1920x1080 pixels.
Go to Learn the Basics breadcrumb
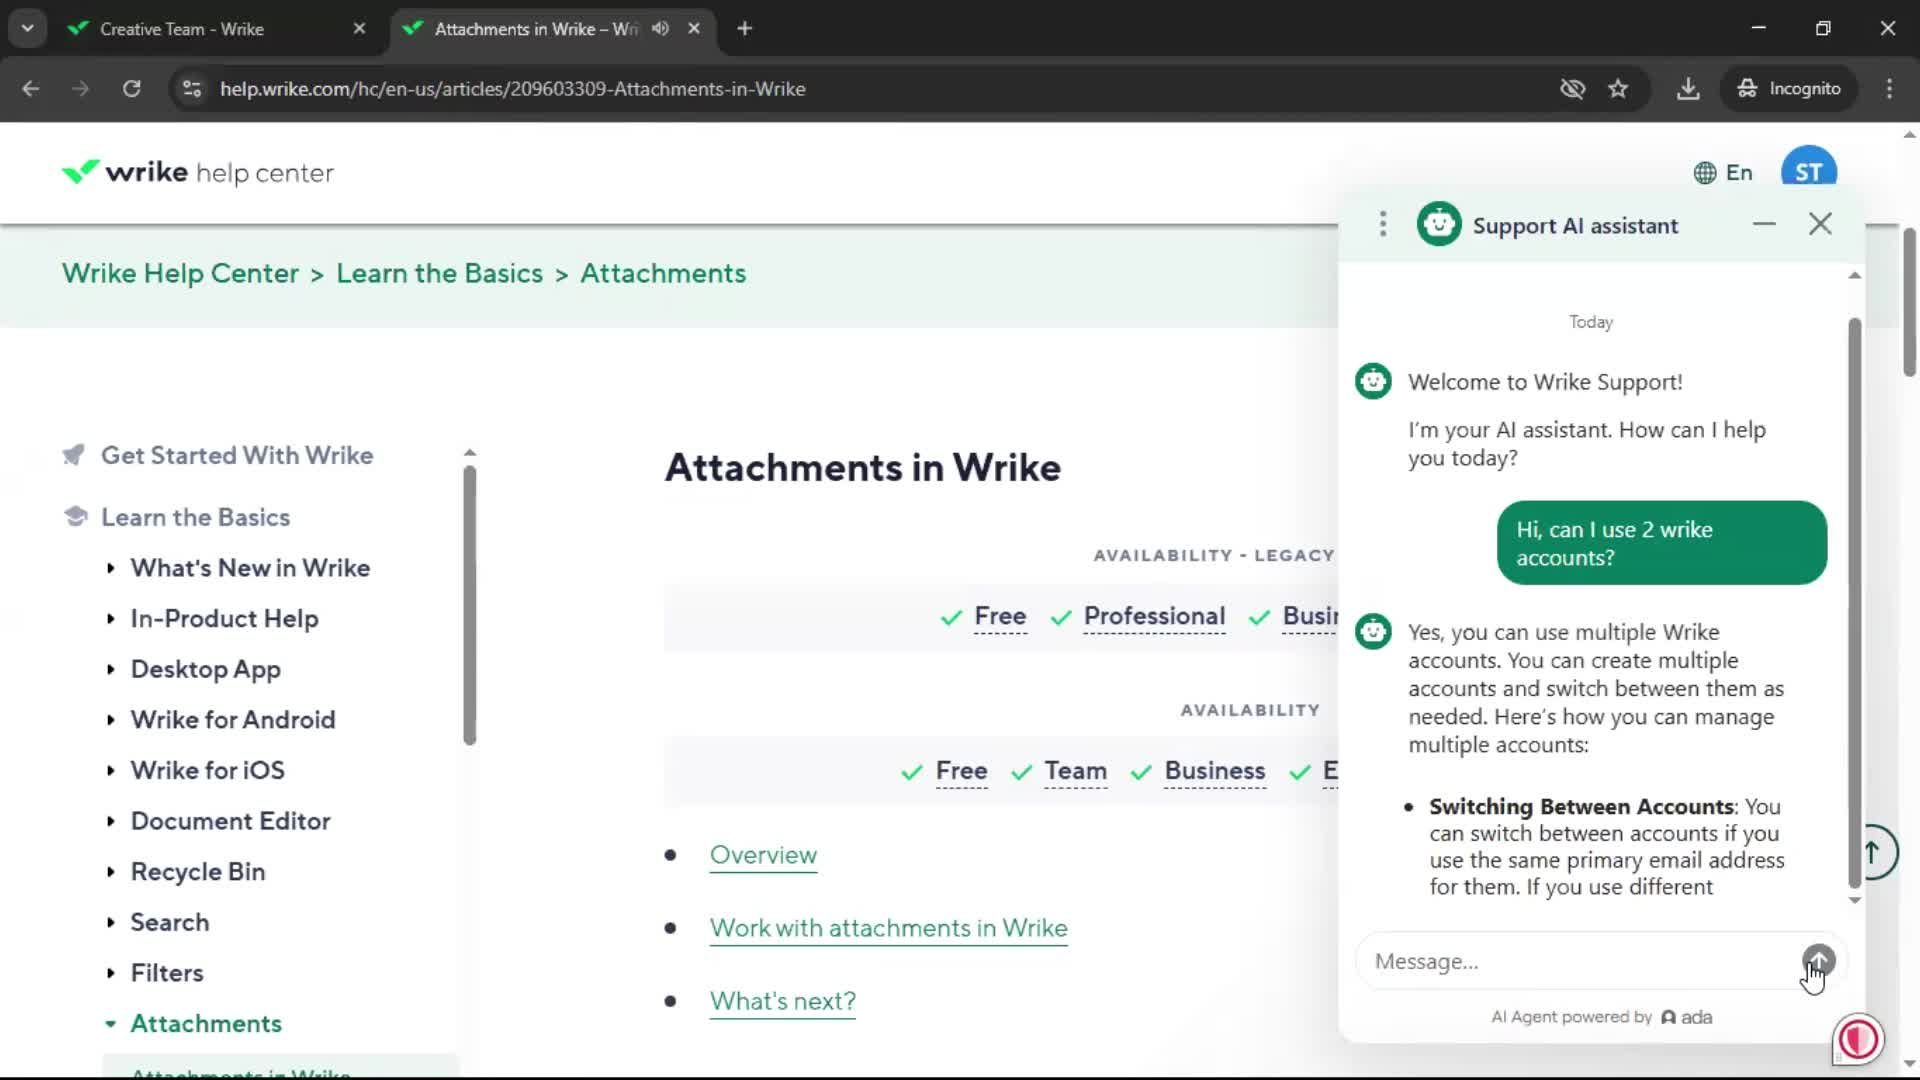point(439,273)
